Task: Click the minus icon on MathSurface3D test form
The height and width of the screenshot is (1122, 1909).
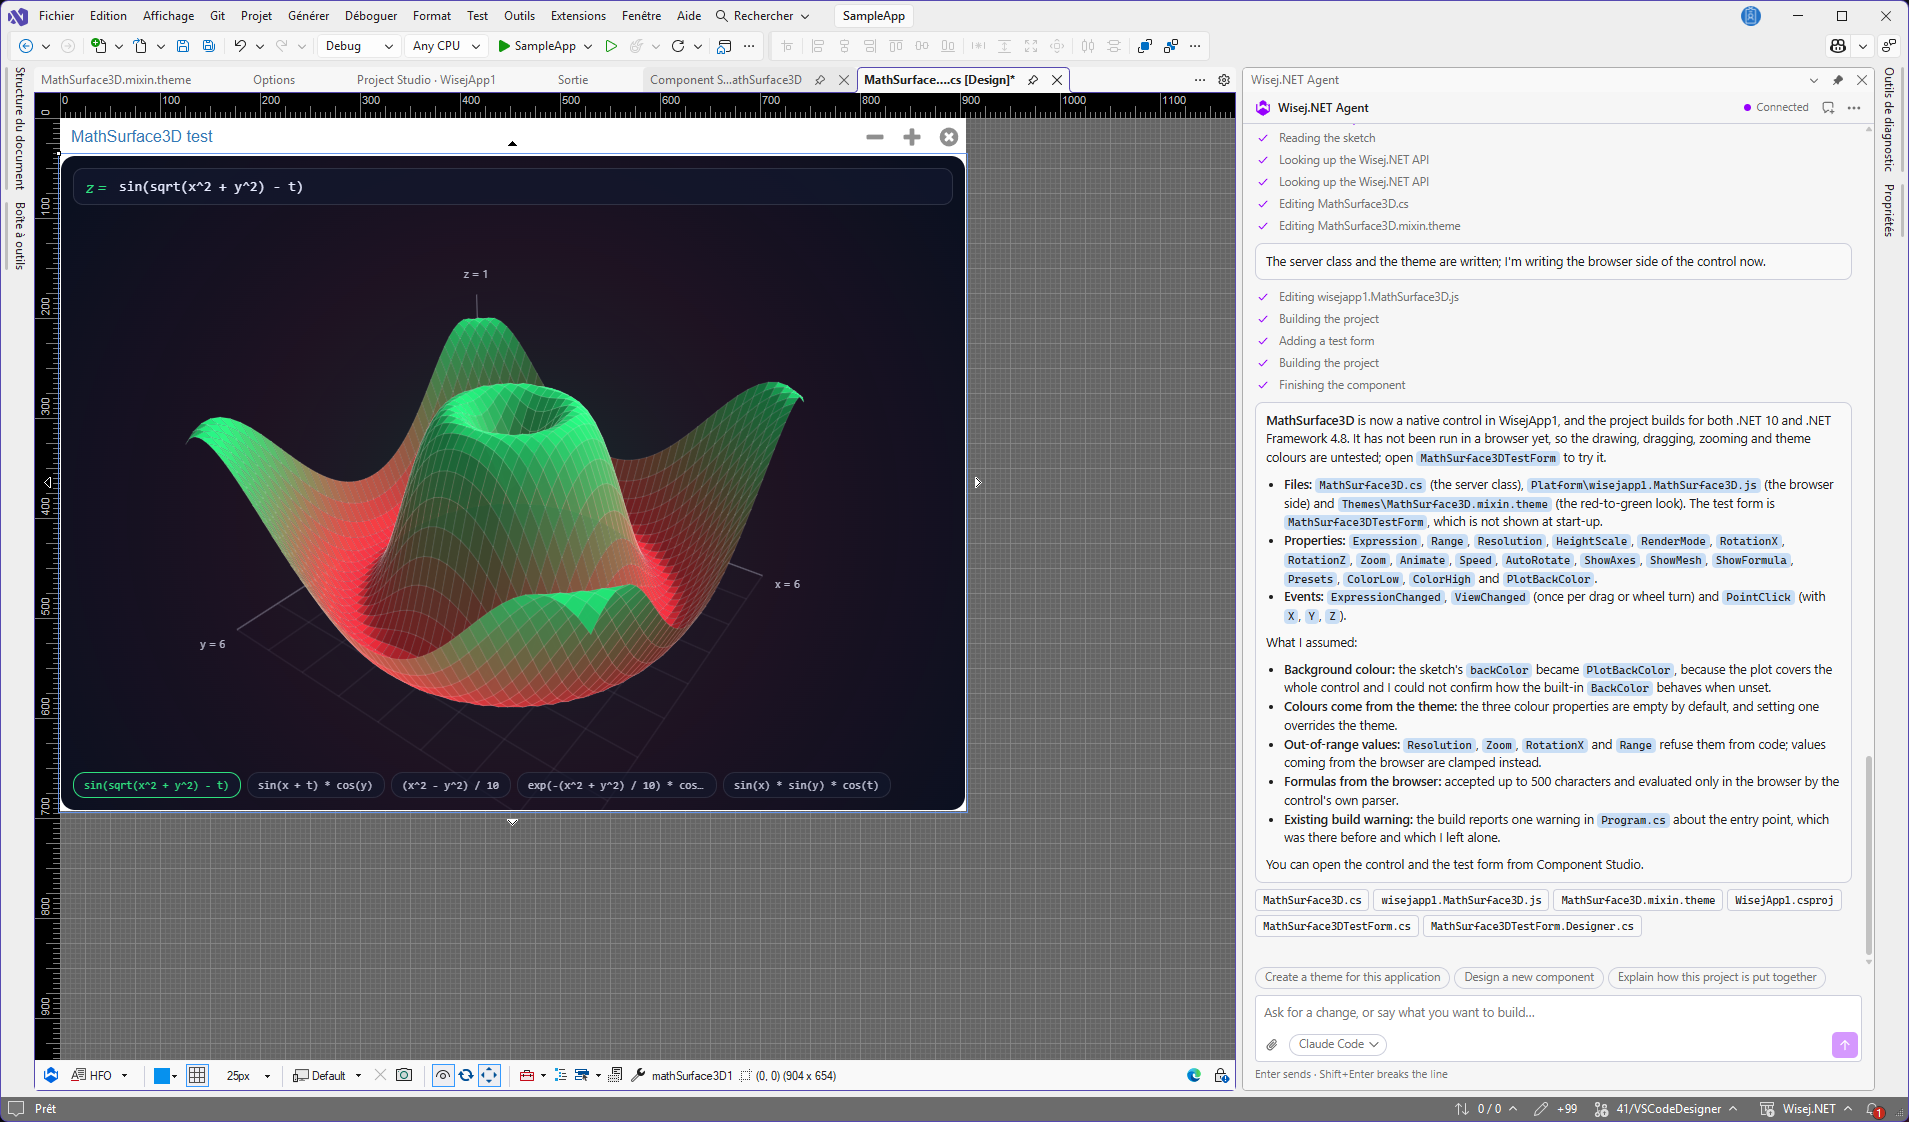Action: point(875,137)
